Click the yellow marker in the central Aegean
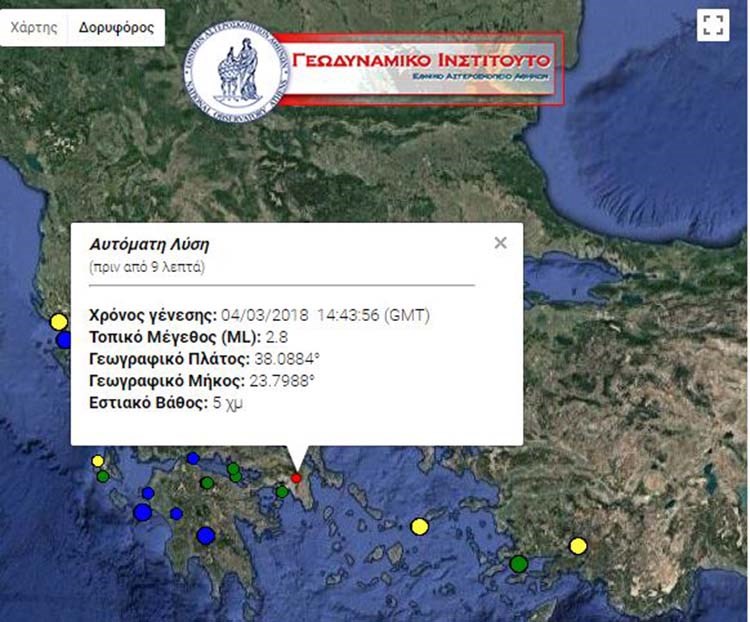This screenshot has height=622, width=750. 420,526
